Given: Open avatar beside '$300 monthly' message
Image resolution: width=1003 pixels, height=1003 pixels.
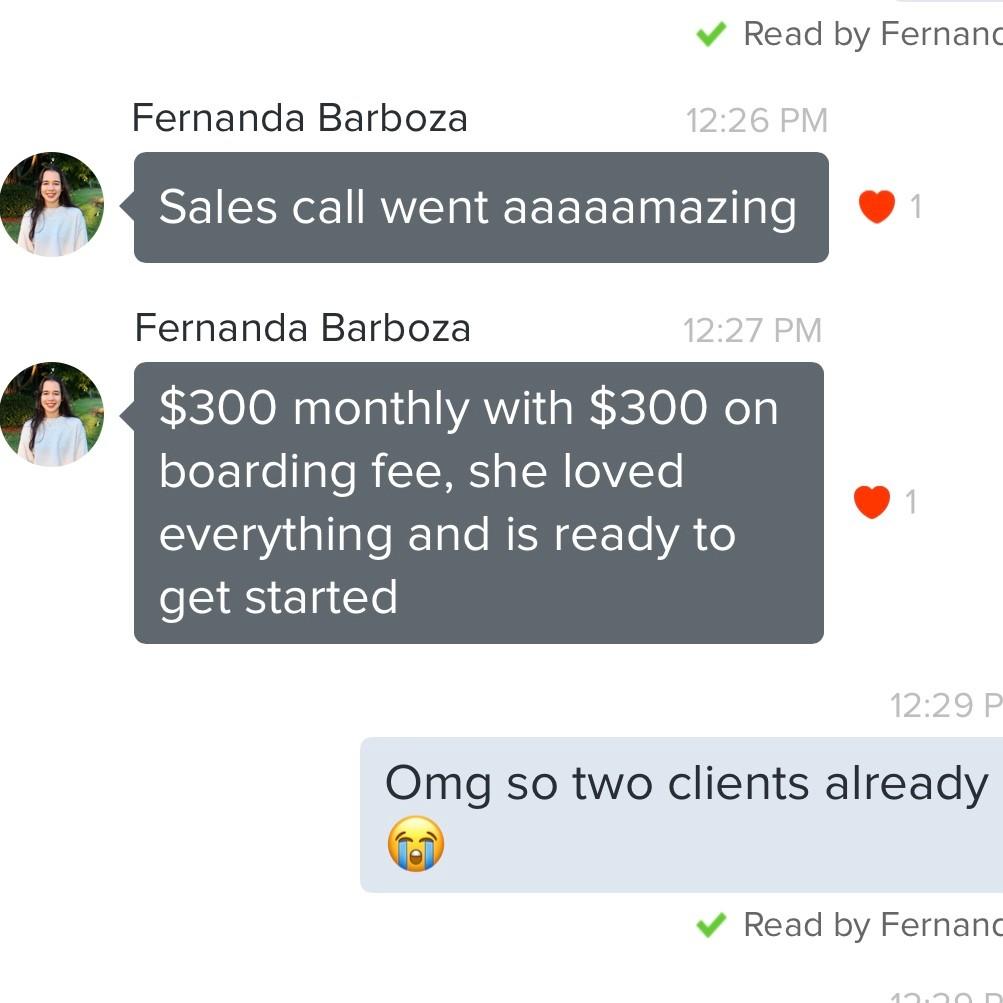Looking at the screenshot, I should coord(52,414).
